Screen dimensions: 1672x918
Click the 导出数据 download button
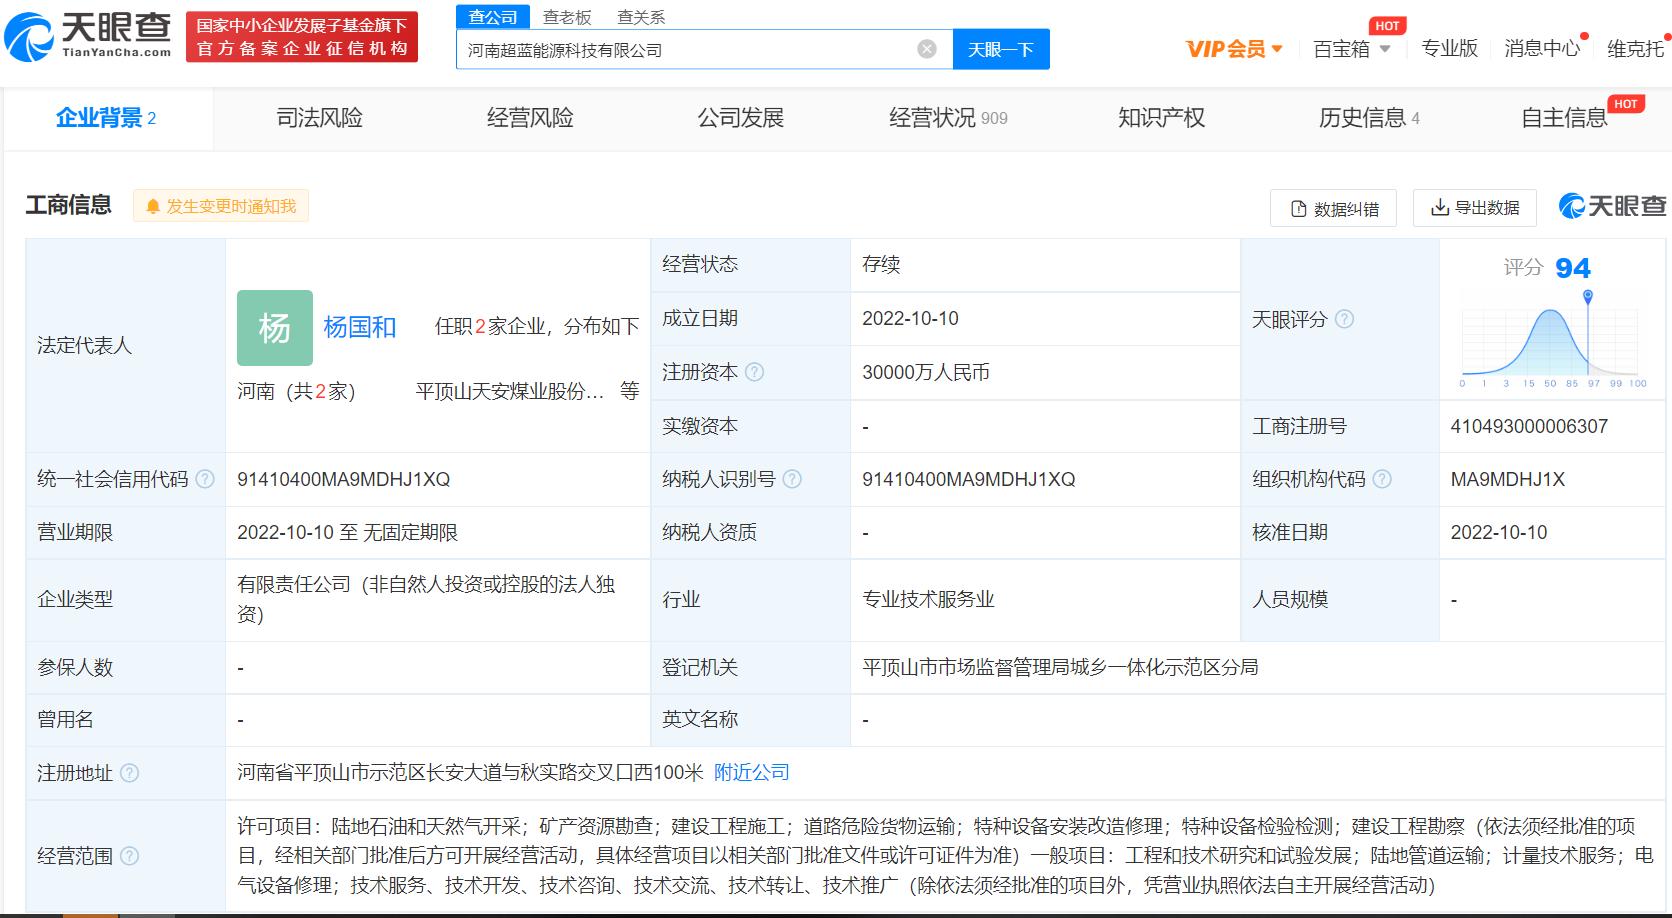(1476, 207)
